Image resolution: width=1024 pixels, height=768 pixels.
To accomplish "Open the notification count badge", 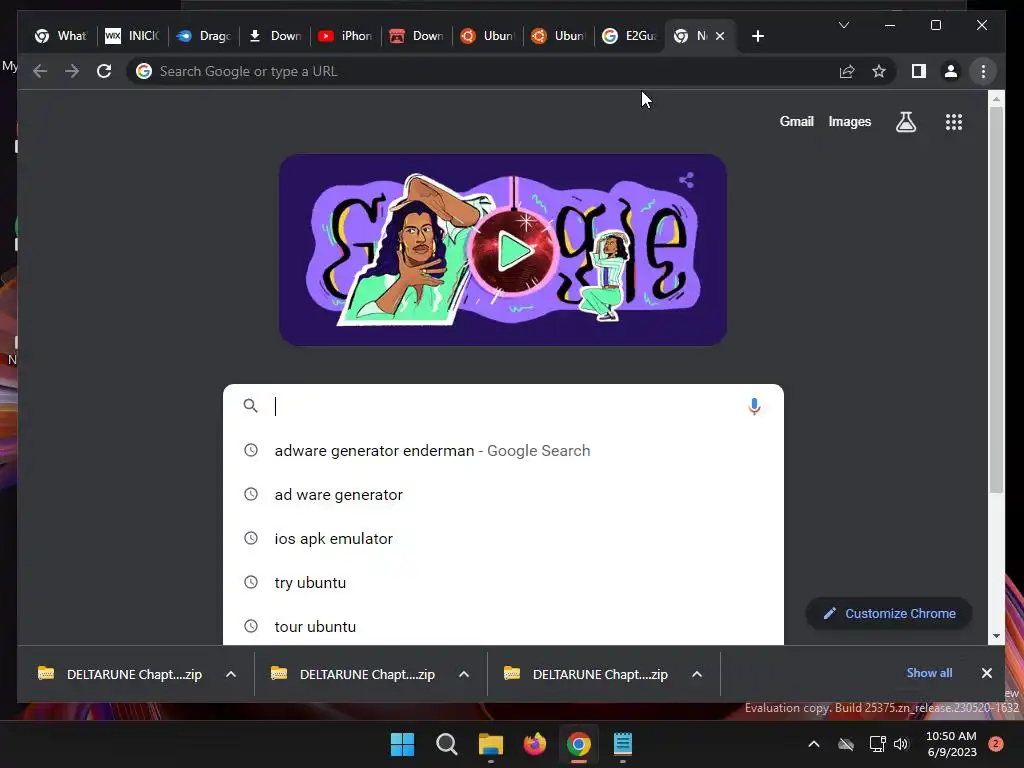I will click(x=996, y=744).
